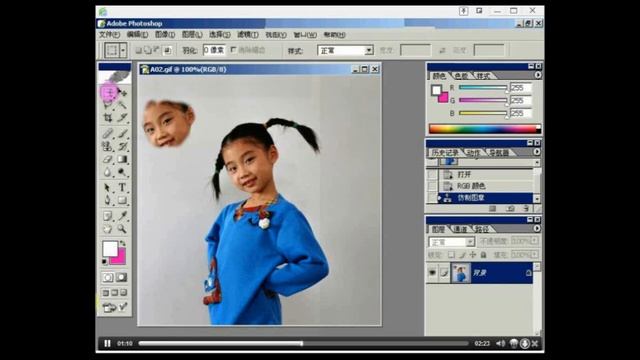Open the 样式 style dropdown showing 正常
640x360 pixels.
[x=345, y=50]
